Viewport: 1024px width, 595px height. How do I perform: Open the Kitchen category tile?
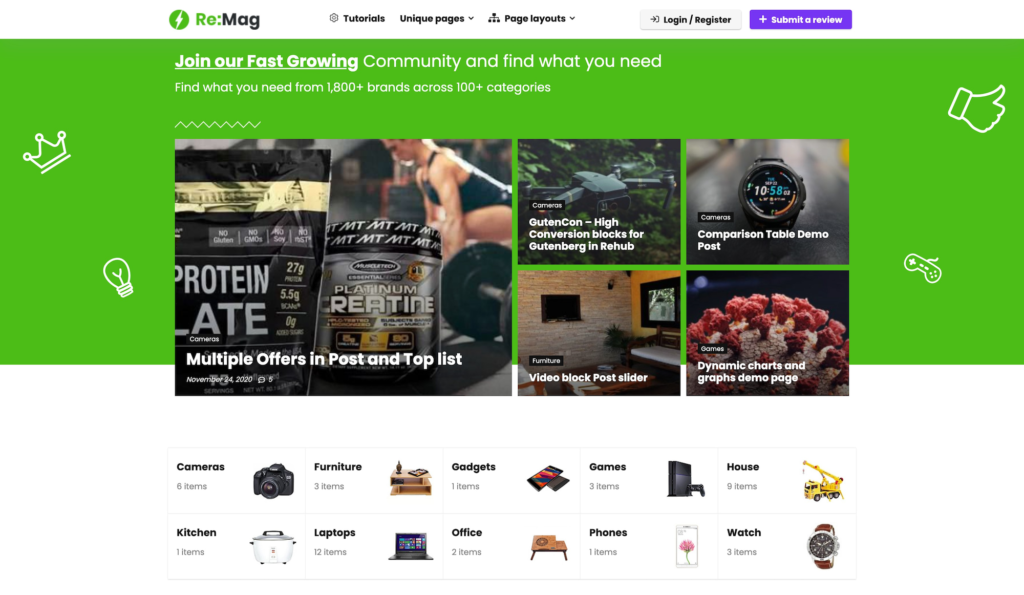236,546
